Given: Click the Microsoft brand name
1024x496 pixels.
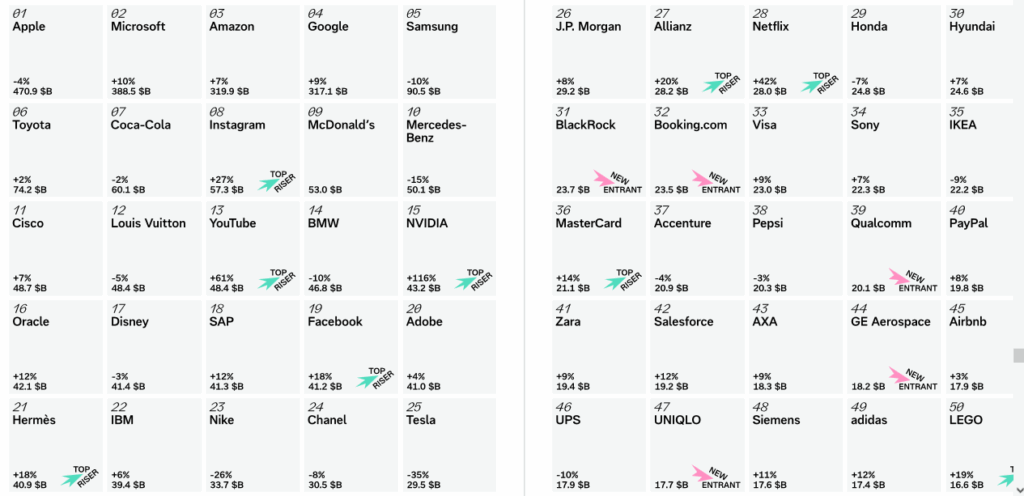Looking at the screenshot, I should pyautogui.click(x=138, y=27).
